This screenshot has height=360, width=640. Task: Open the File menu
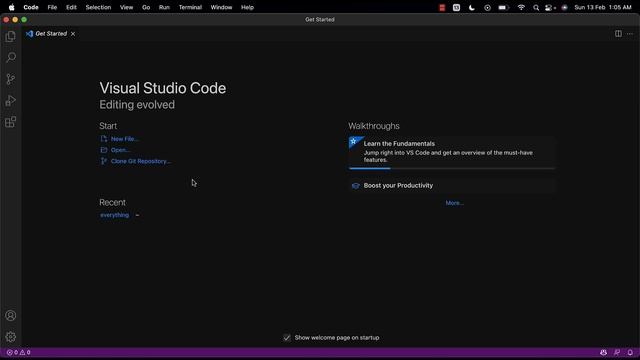(x=52, y=7)
